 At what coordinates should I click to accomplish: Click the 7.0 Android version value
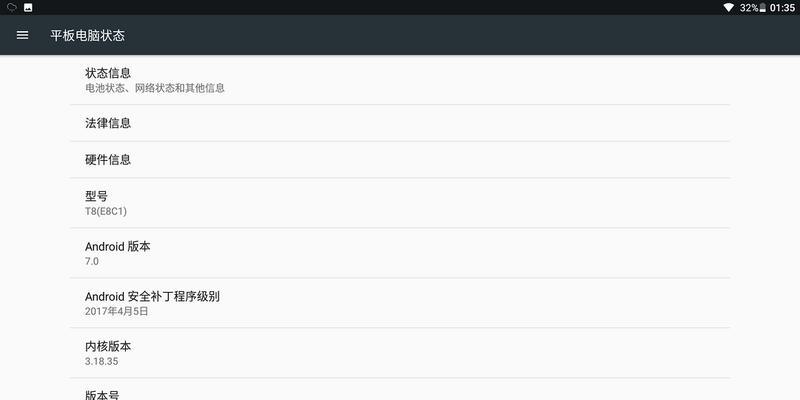[x=92, y=261]
